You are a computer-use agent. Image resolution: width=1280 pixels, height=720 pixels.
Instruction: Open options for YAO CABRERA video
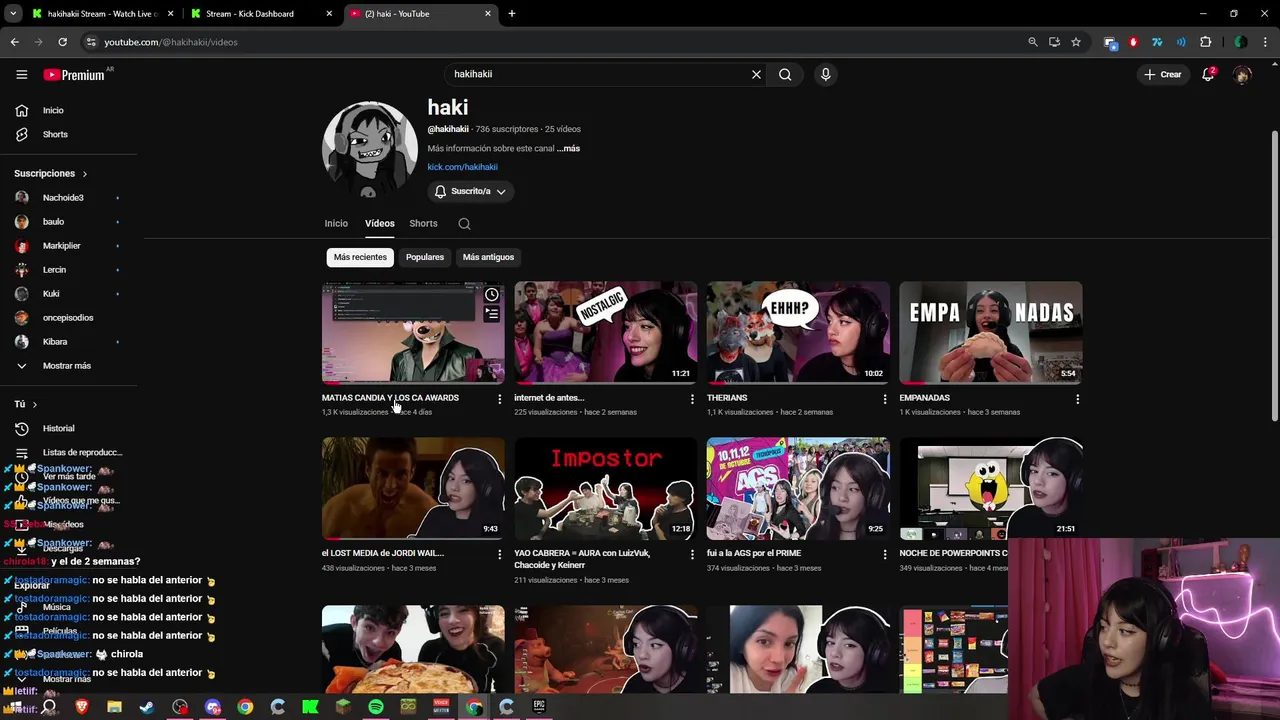pyautogui.click(x=692, y=554)
